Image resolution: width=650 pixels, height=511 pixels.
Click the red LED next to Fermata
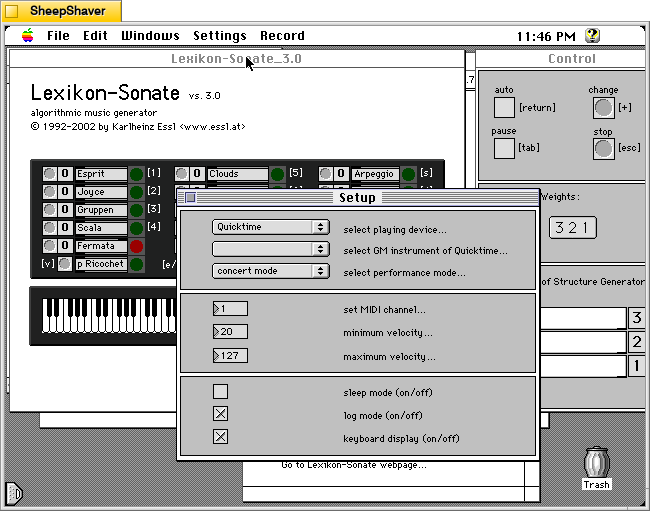pyautogui.click(x=136, y=246)
